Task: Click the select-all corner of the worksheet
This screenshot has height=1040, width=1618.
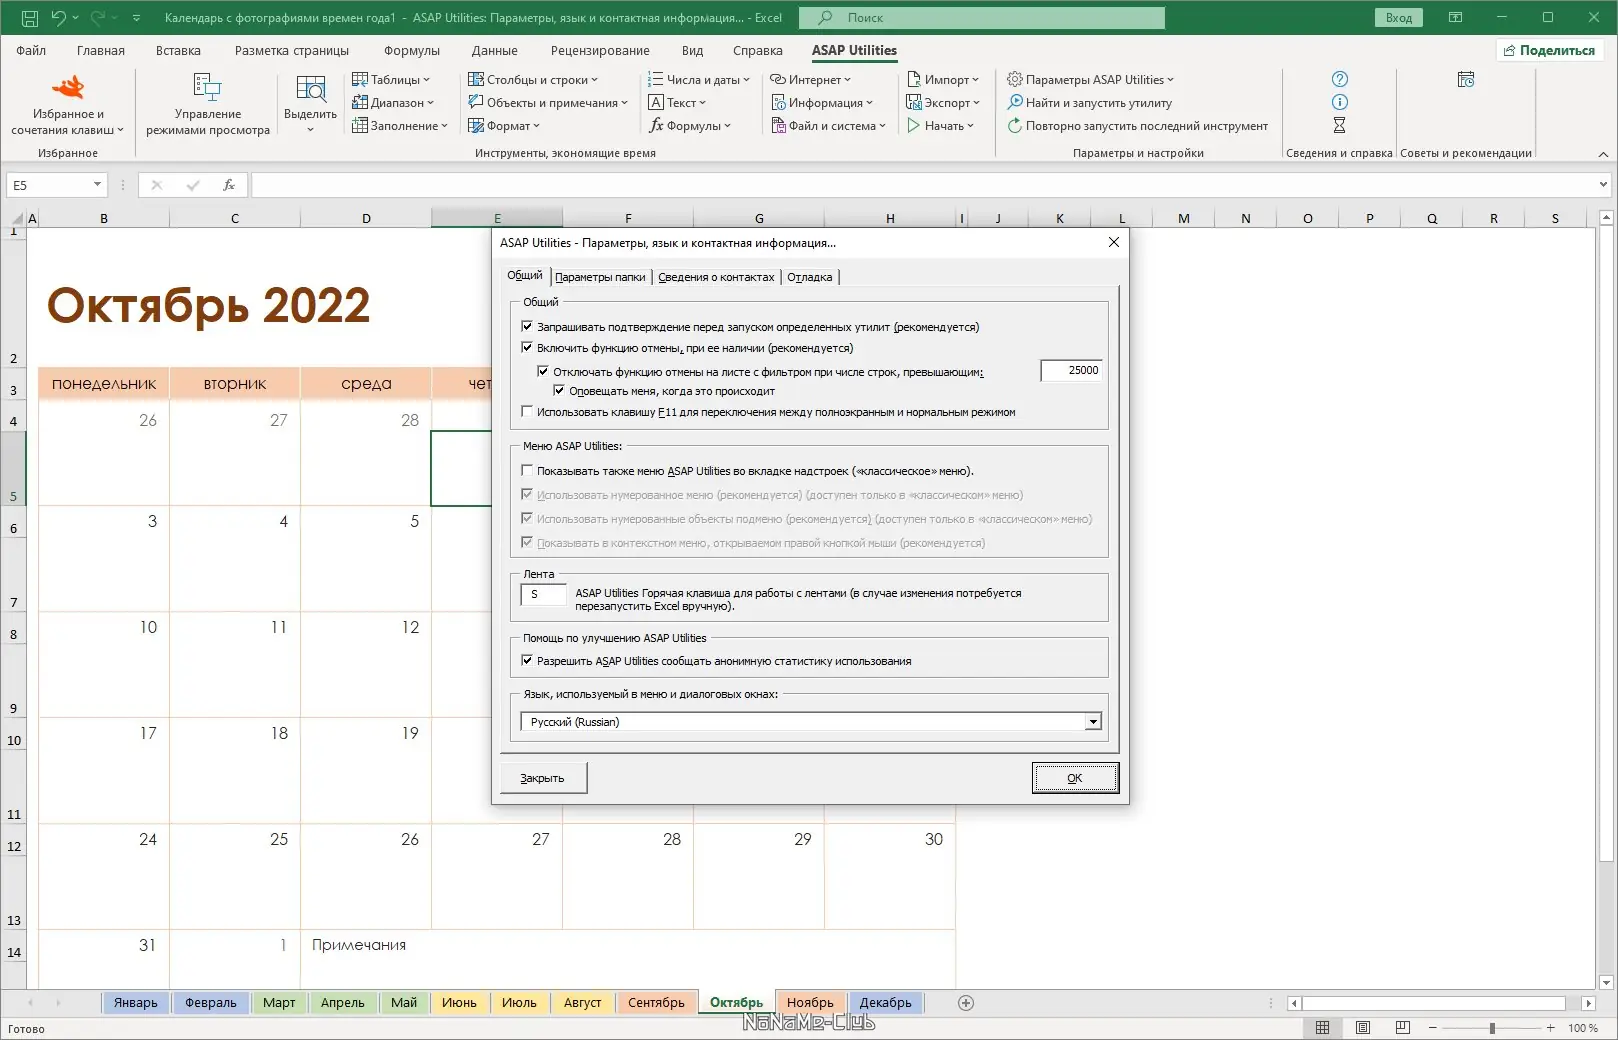Action: 17,218
